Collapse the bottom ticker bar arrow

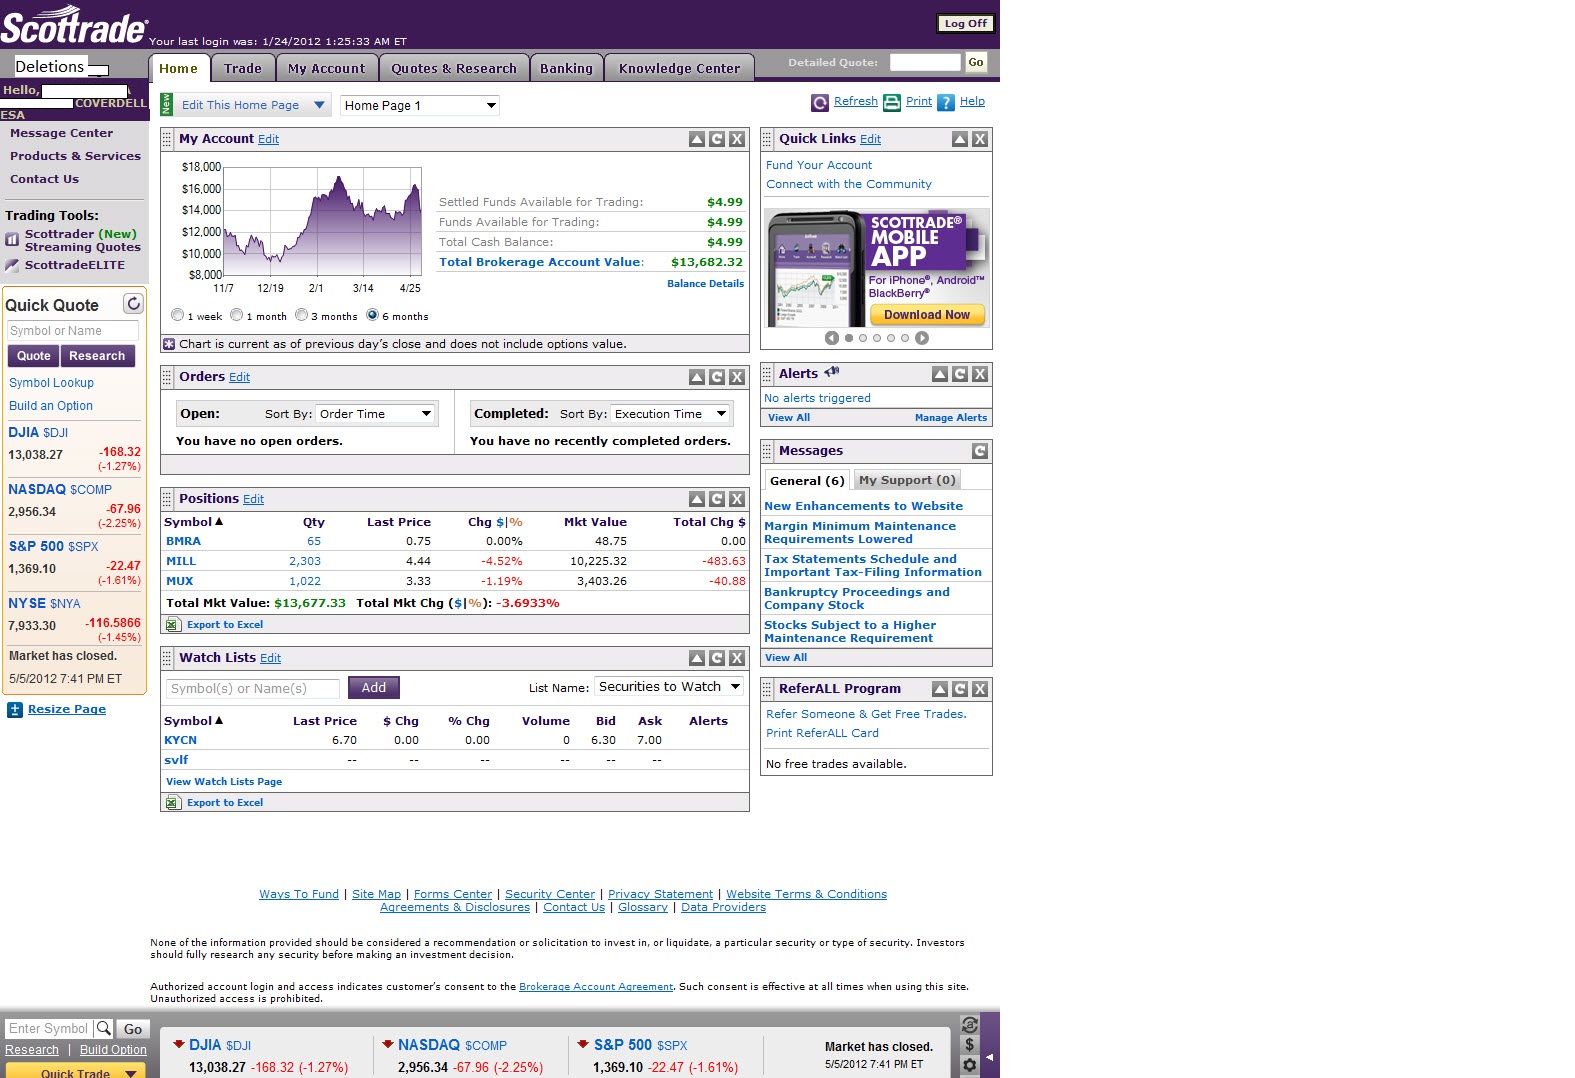(x=990, y=1056)
